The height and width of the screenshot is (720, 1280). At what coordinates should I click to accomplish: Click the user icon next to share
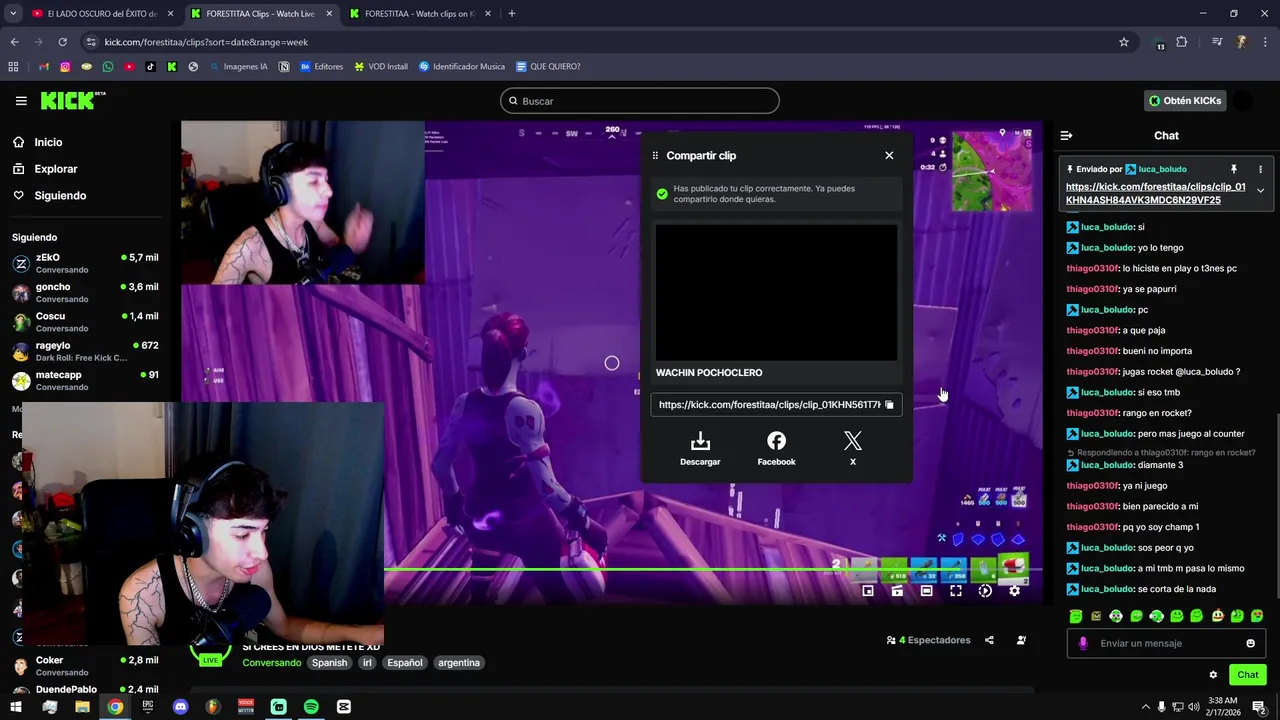point(1021,640)
